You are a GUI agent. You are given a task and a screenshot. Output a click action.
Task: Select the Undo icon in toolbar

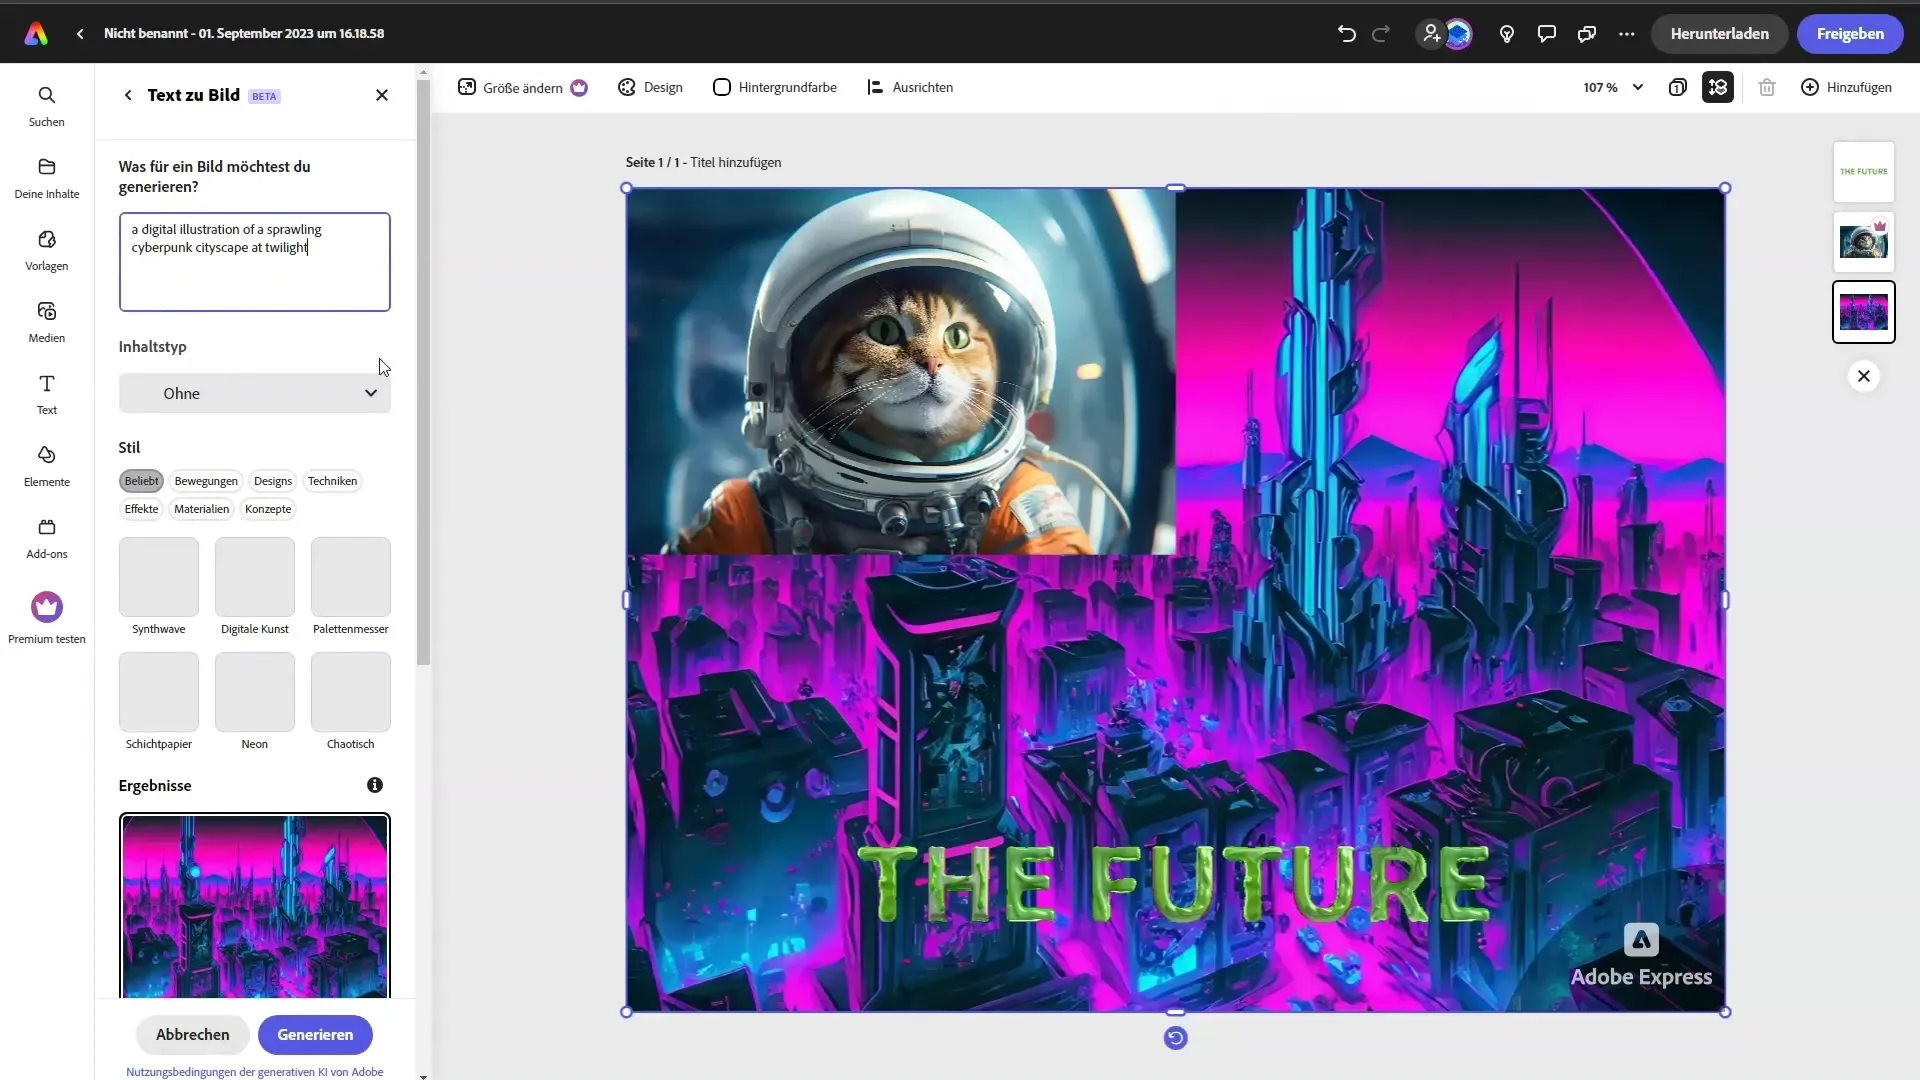1348,33
